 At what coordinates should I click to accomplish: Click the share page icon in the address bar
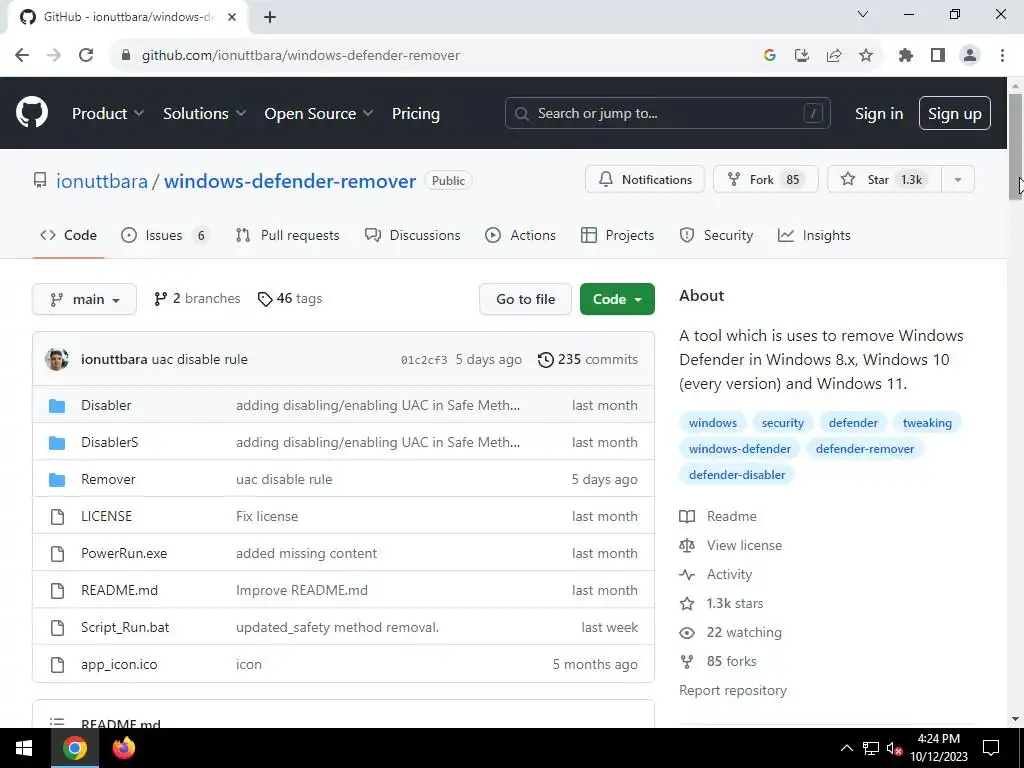(x=834, y=56)
